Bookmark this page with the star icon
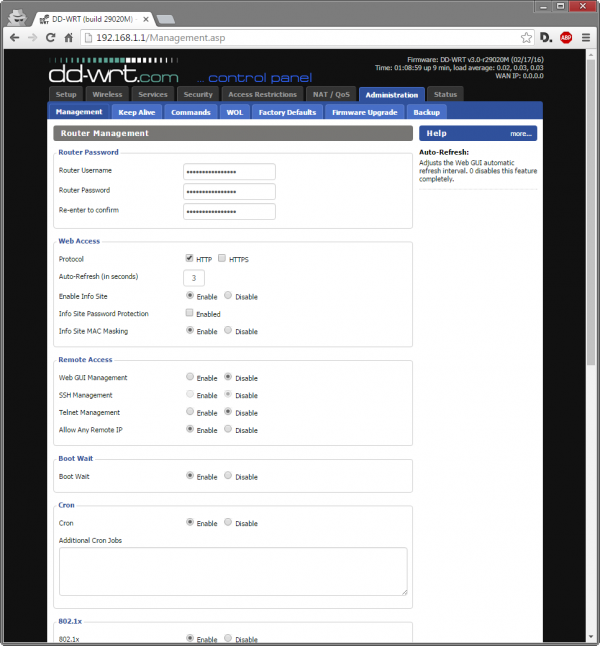 point(526,37)
